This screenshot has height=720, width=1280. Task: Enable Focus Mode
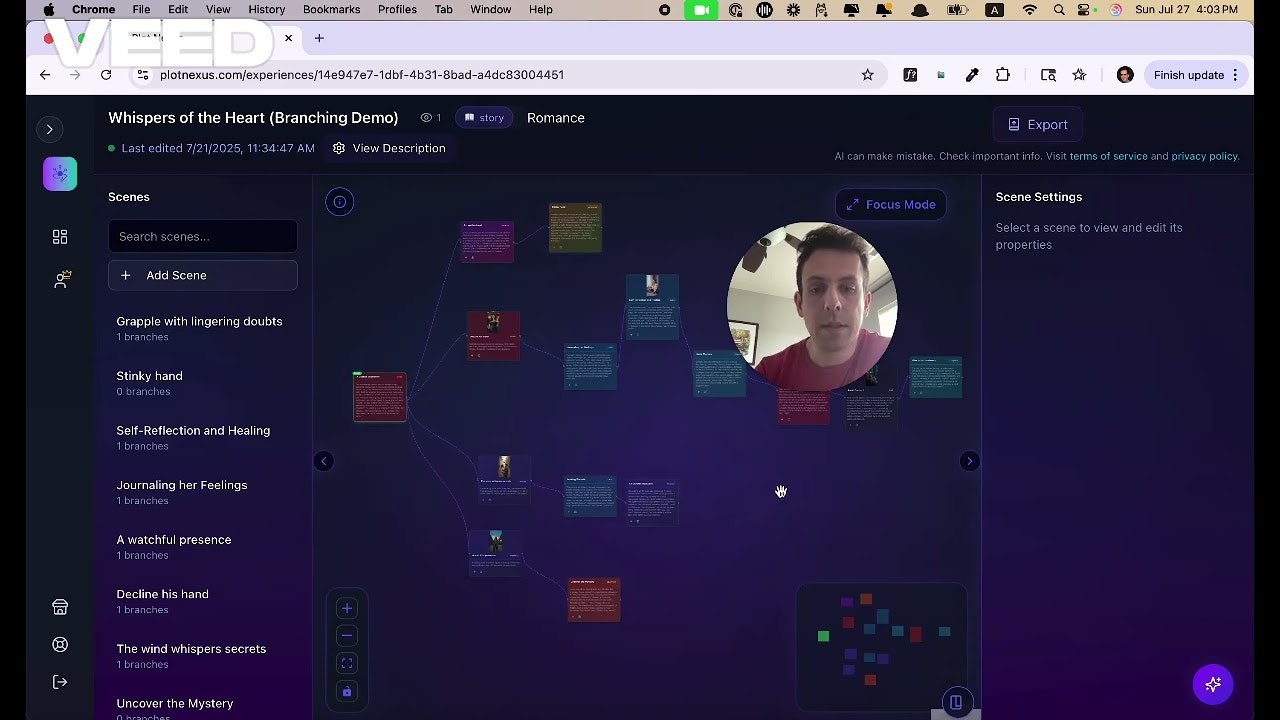[889, 204]
